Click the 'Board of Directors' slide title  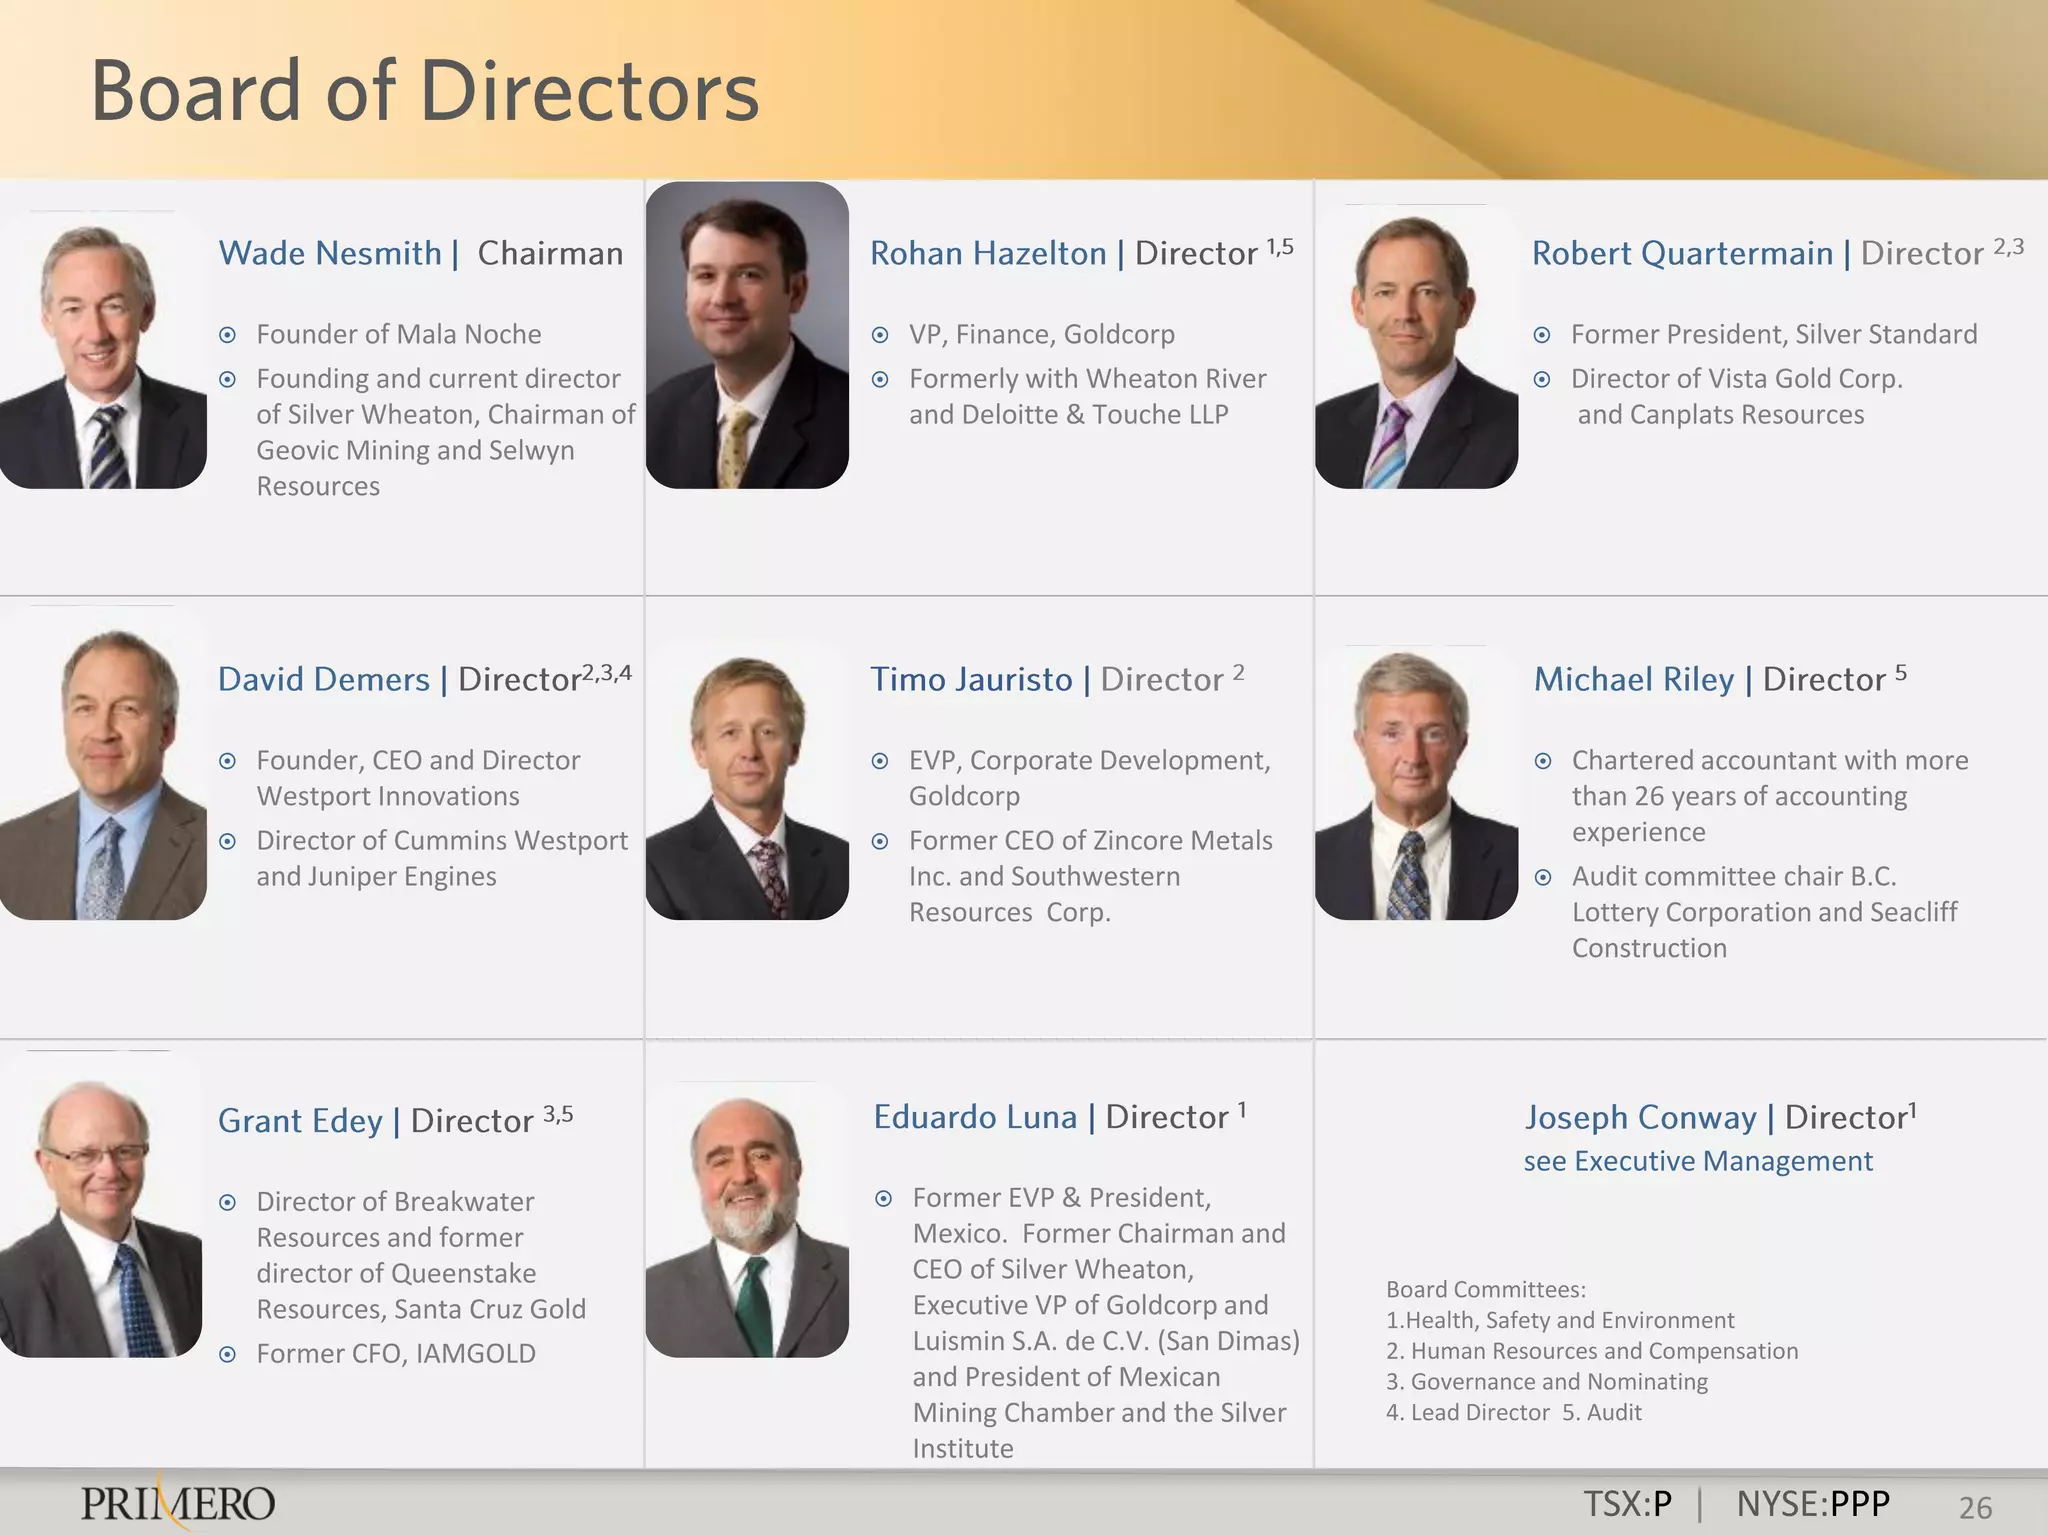click(x=425, y=91)
